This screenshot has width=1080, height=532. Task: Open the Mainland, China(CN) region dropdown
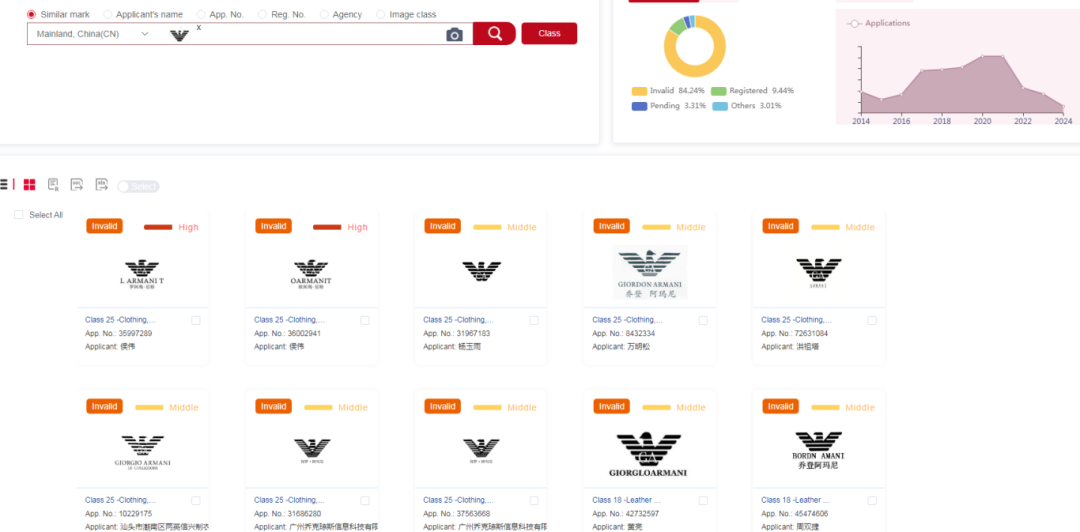pyautogui.click(x=92, y=34)
